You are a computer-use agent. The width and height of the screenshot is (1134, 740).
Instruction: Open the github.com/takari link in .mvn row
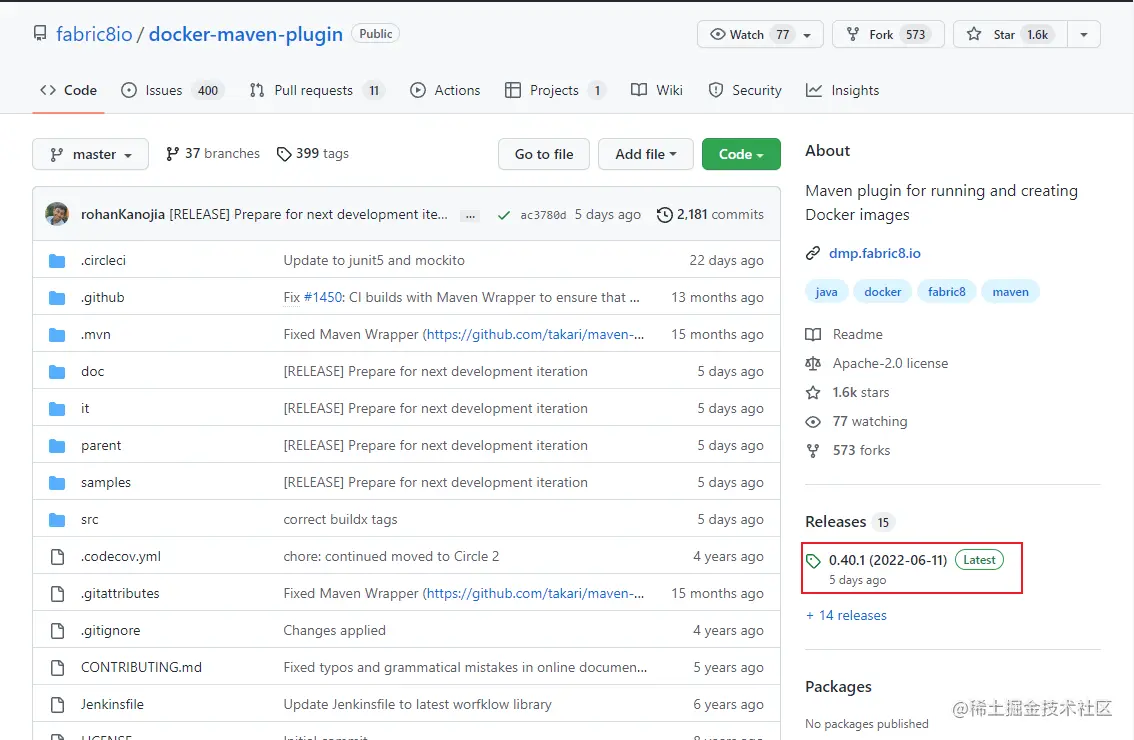(x=533, y=334)
